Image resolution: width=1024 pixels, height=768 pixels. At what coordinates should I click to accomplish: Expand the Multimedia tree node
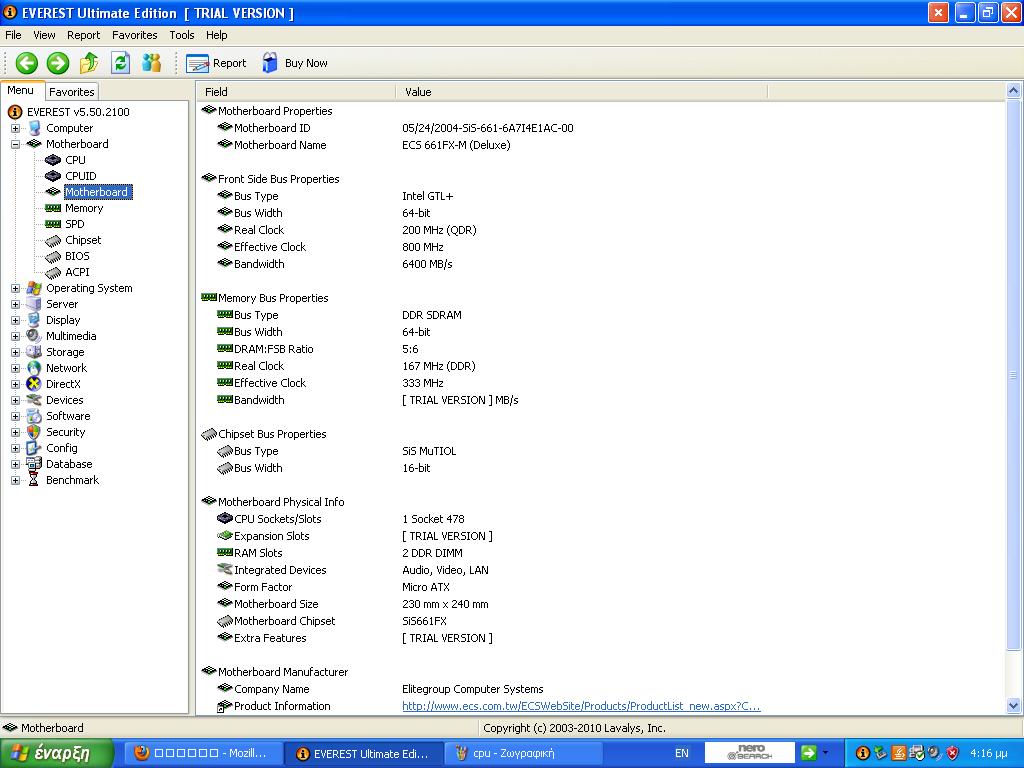click(15, 336)
